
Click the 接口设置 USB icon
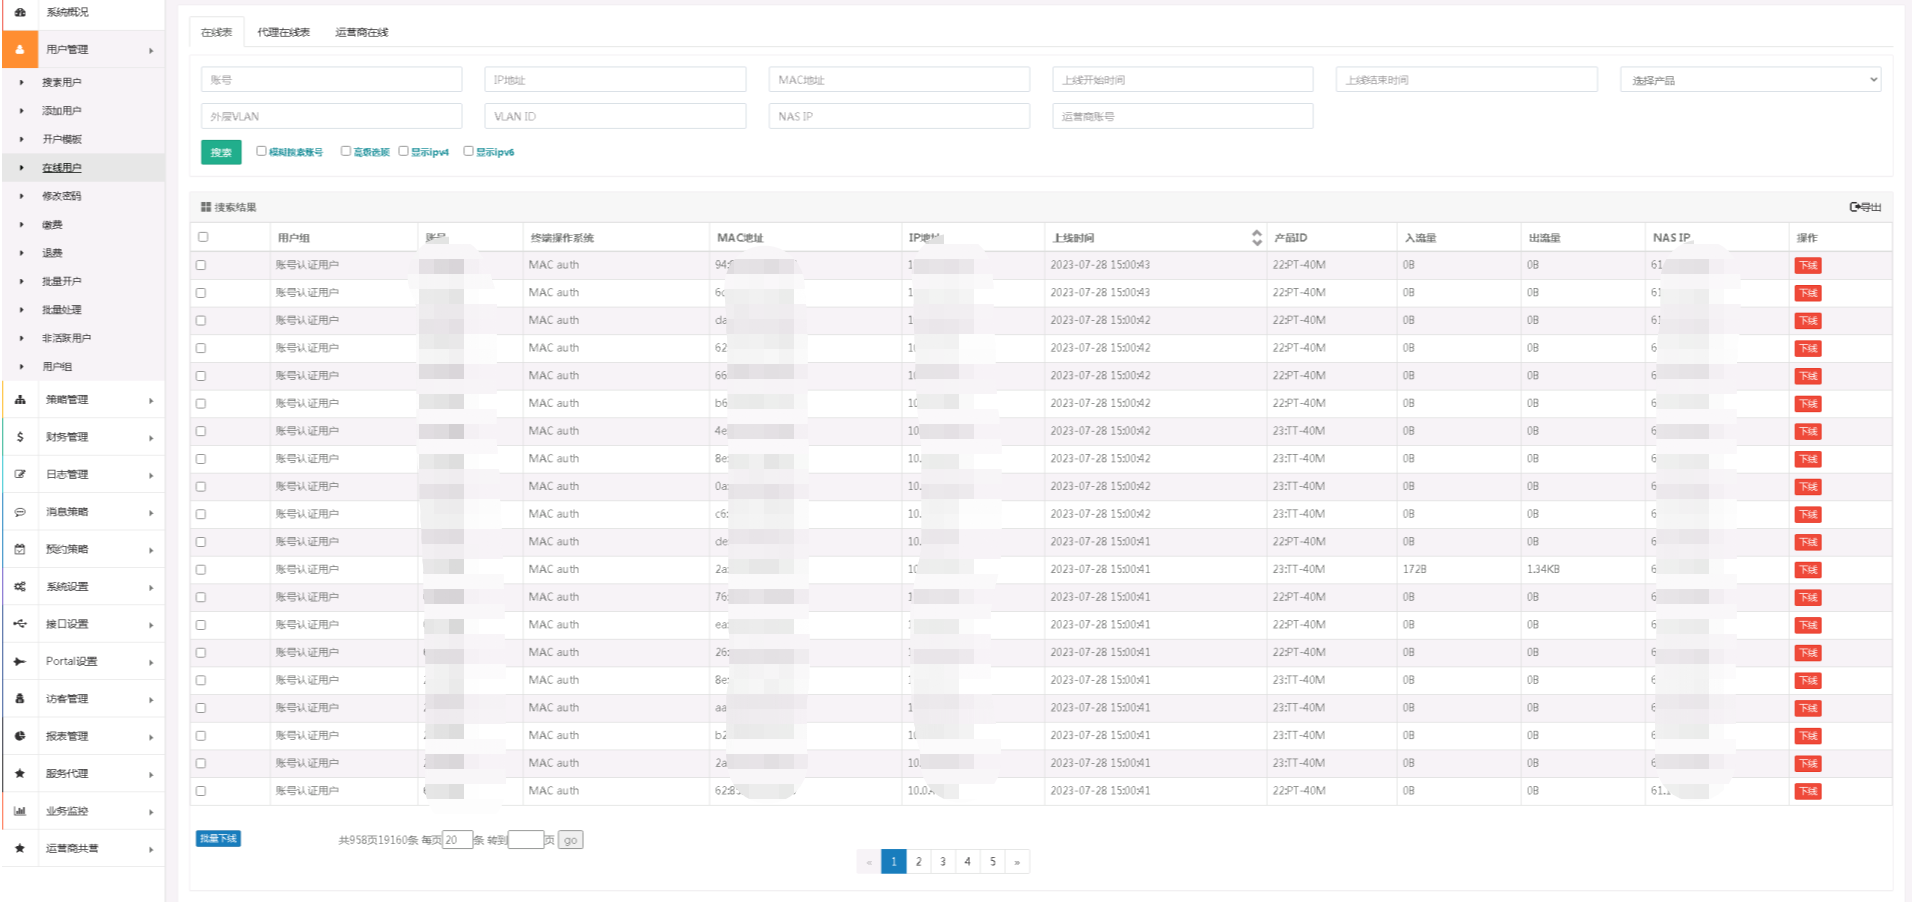tap(20, 624)
